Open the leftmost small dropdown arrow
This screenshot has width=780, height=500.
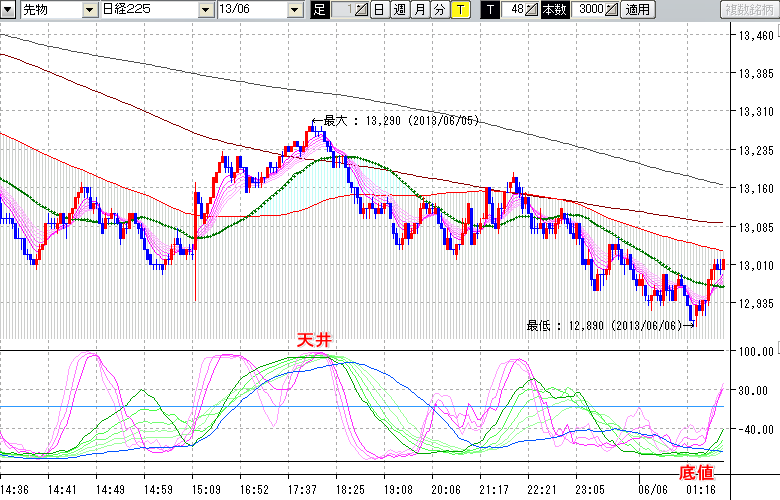point(8,10)
